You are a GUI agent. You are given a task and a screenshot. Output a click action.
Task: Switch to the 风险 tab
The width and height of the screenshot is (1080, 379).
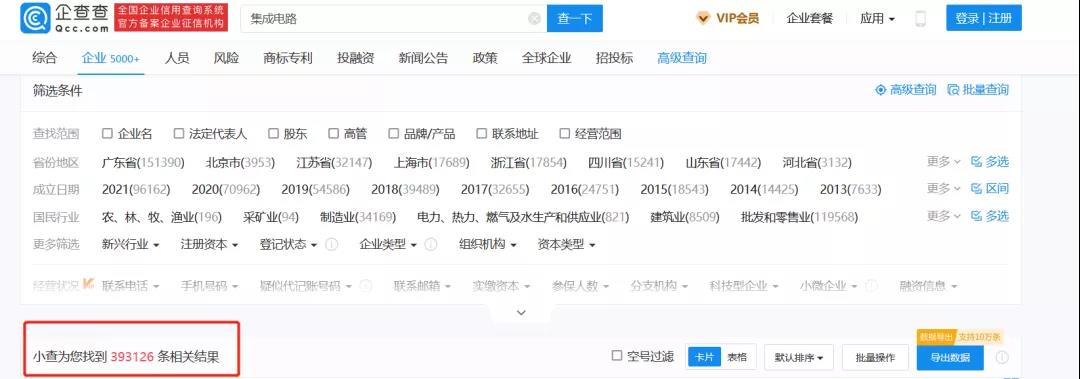tap(227, 58)
